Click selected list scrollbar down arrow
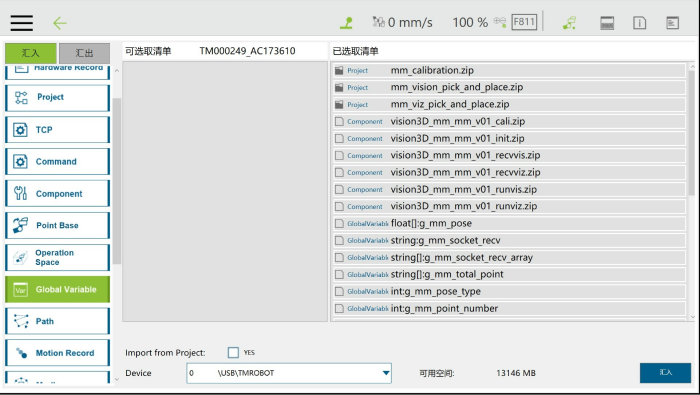This screenshot has height=395, width=700. [692, 317]
